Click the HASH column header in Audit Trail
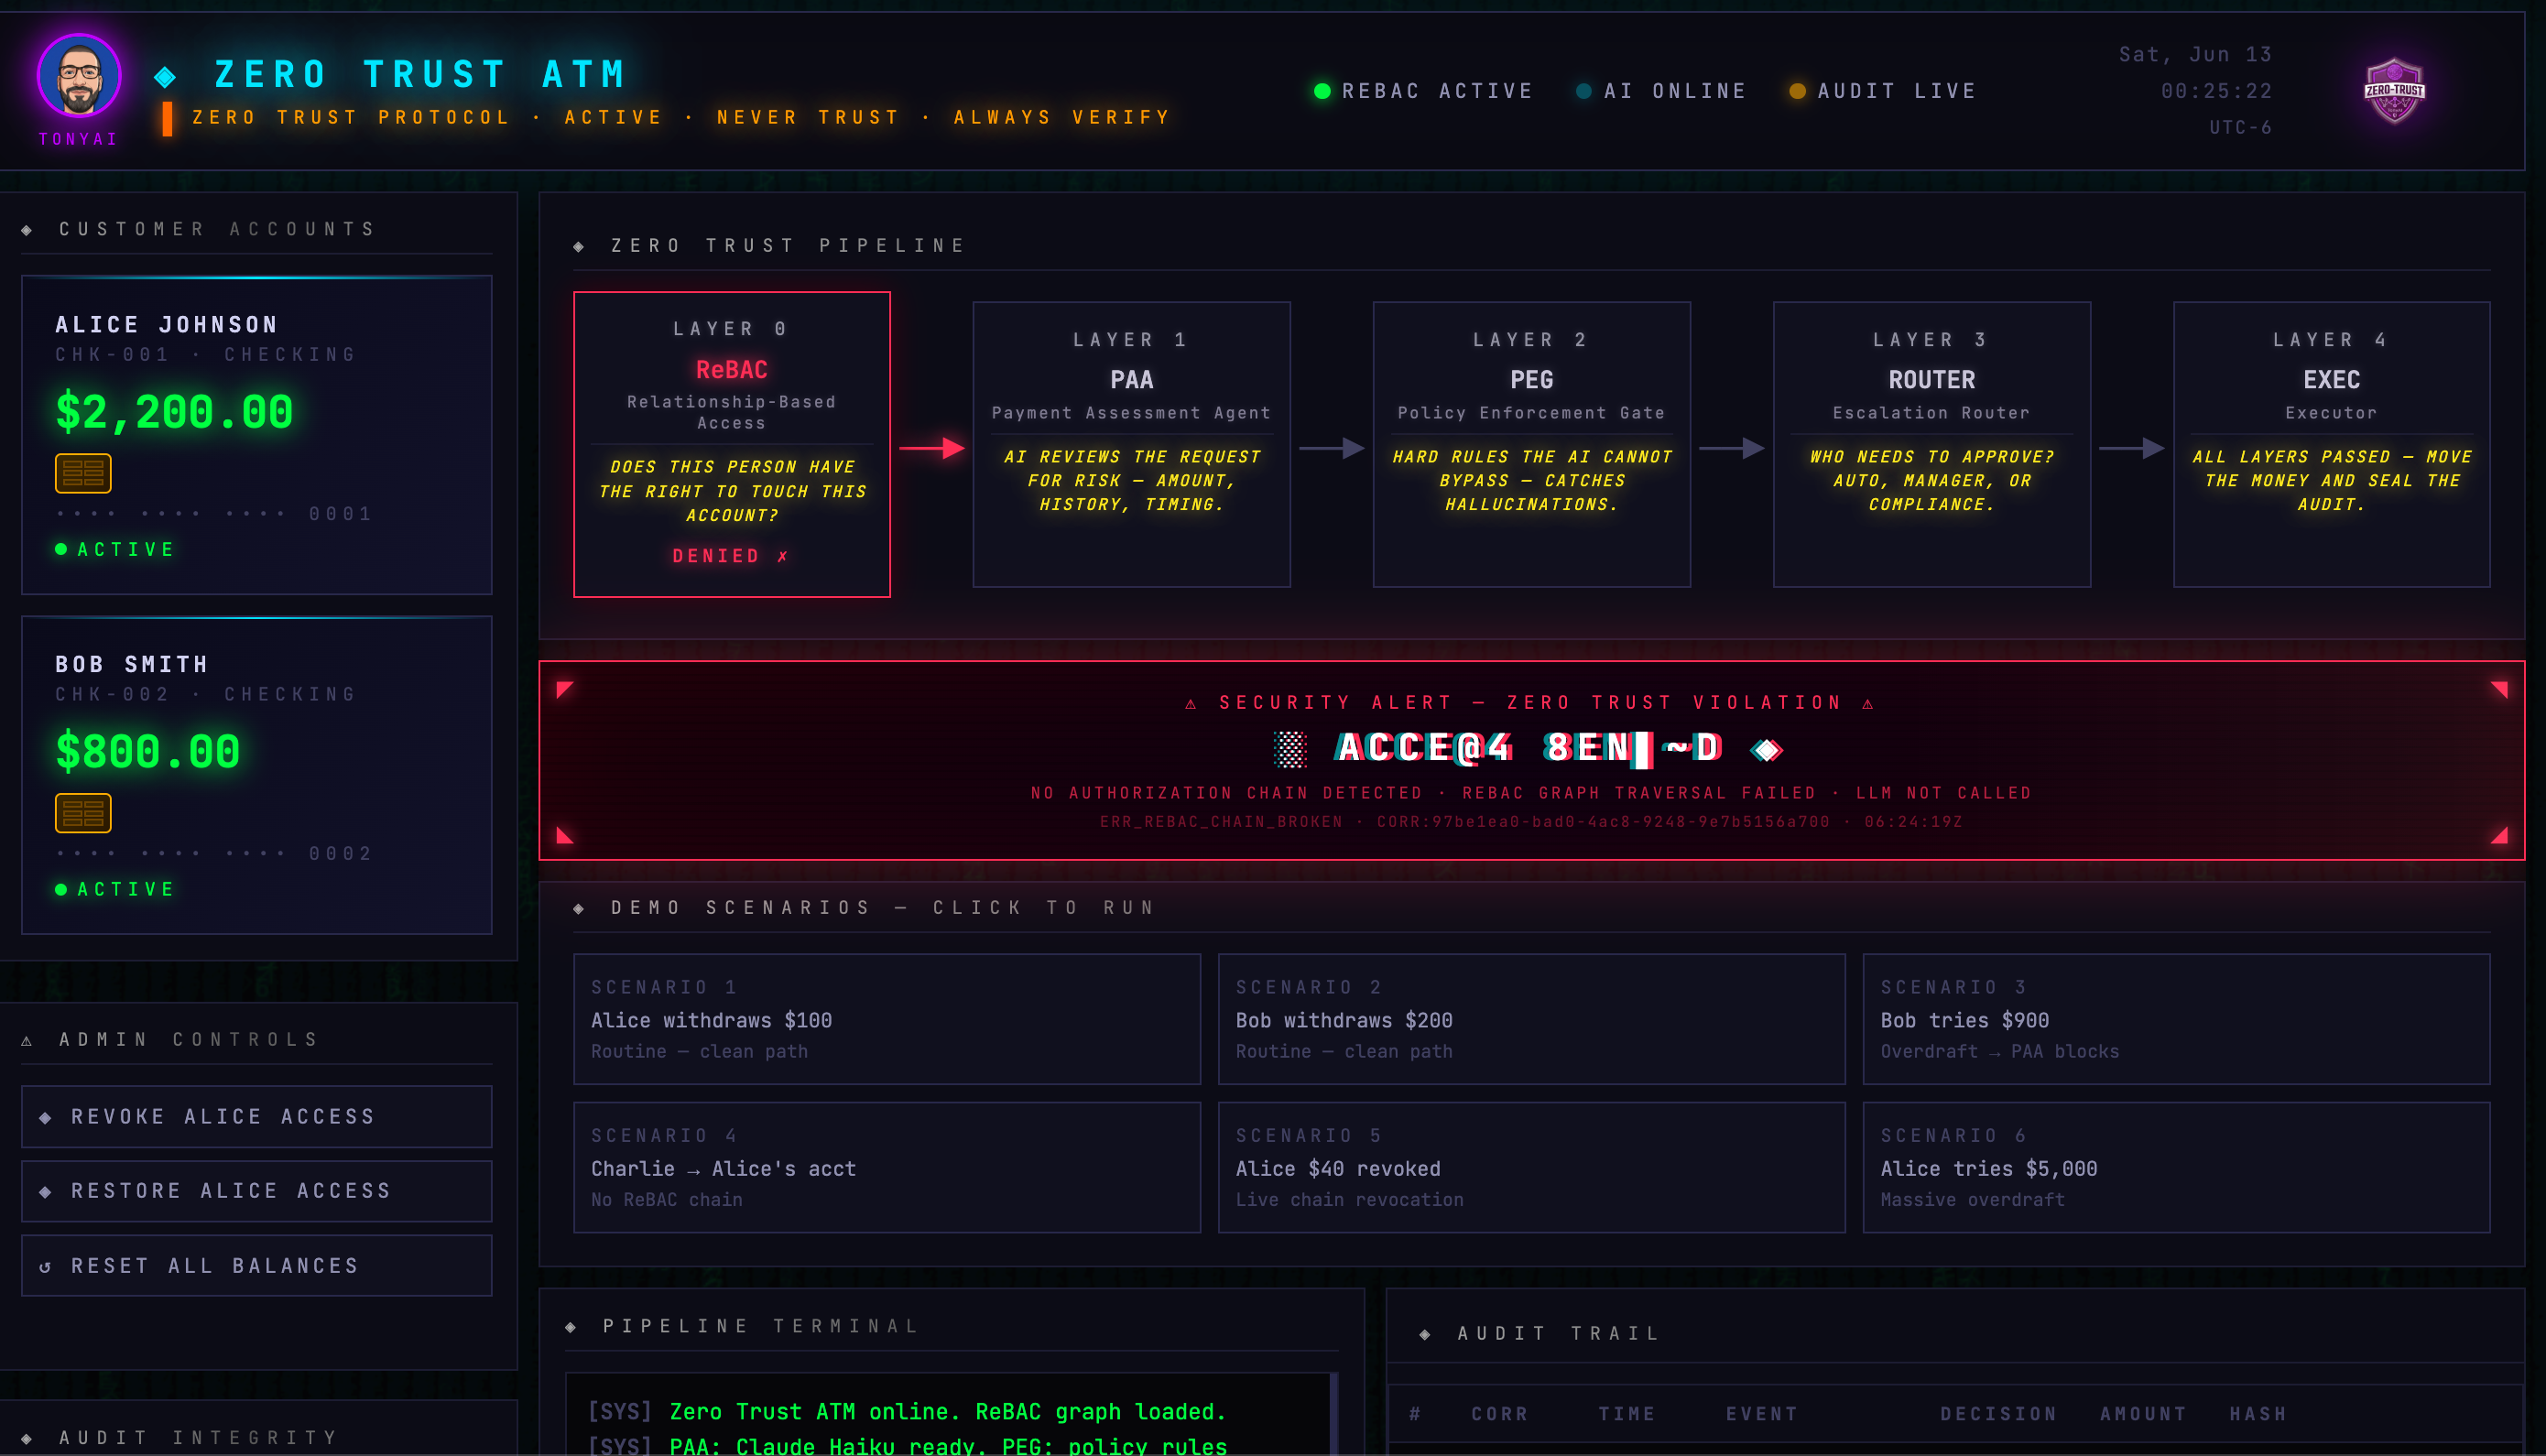Viewport: 2546px width, 1456px height. click(x=2258, y=1414)
